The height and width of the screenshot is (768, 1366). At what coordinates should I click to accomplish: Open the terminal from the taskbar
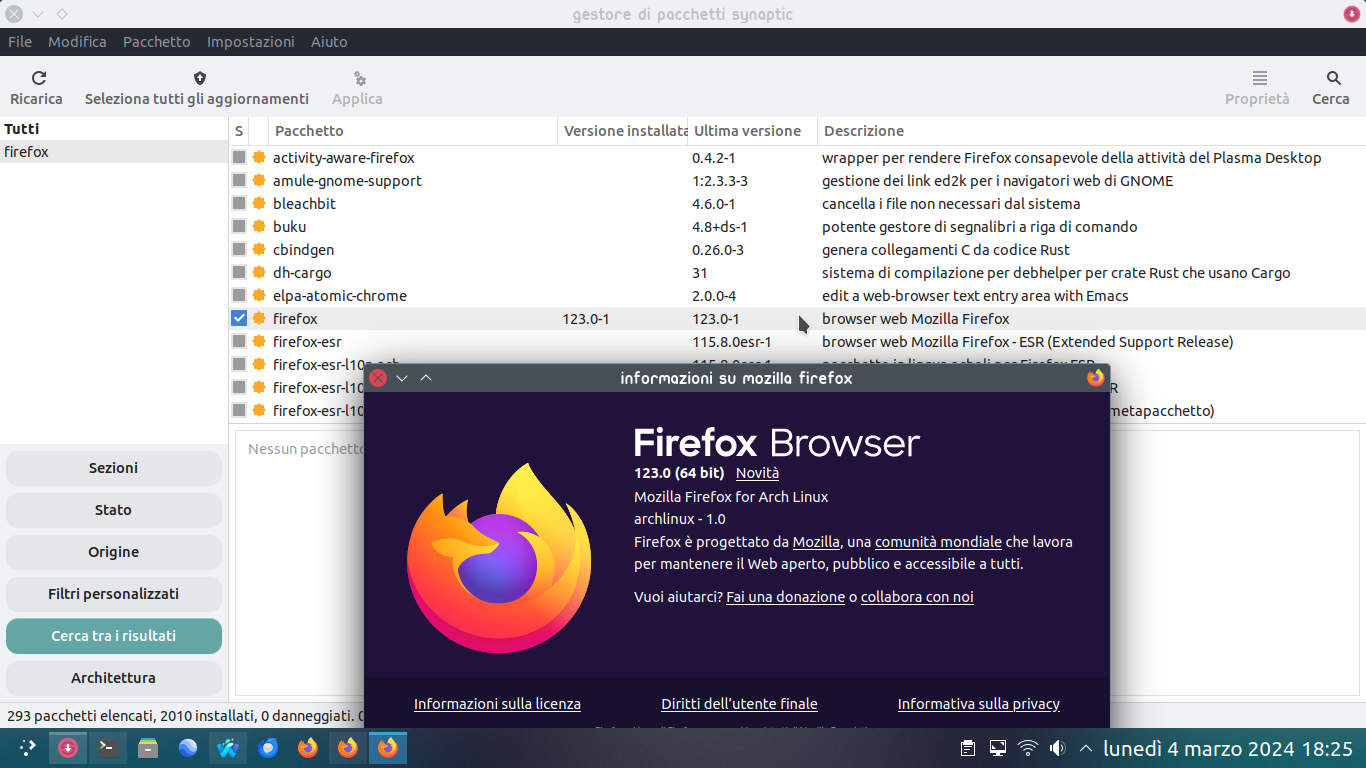108,748
